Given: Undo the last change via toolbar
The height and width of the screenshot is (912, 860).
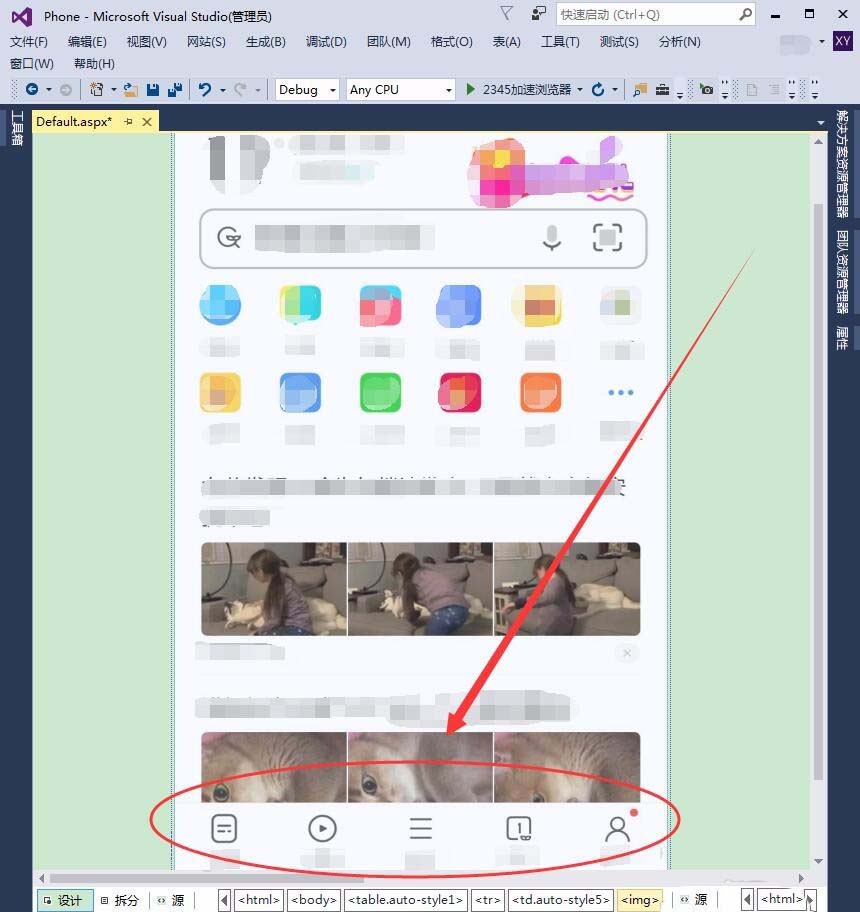Looking at the screenshot, I should [204, 89].
